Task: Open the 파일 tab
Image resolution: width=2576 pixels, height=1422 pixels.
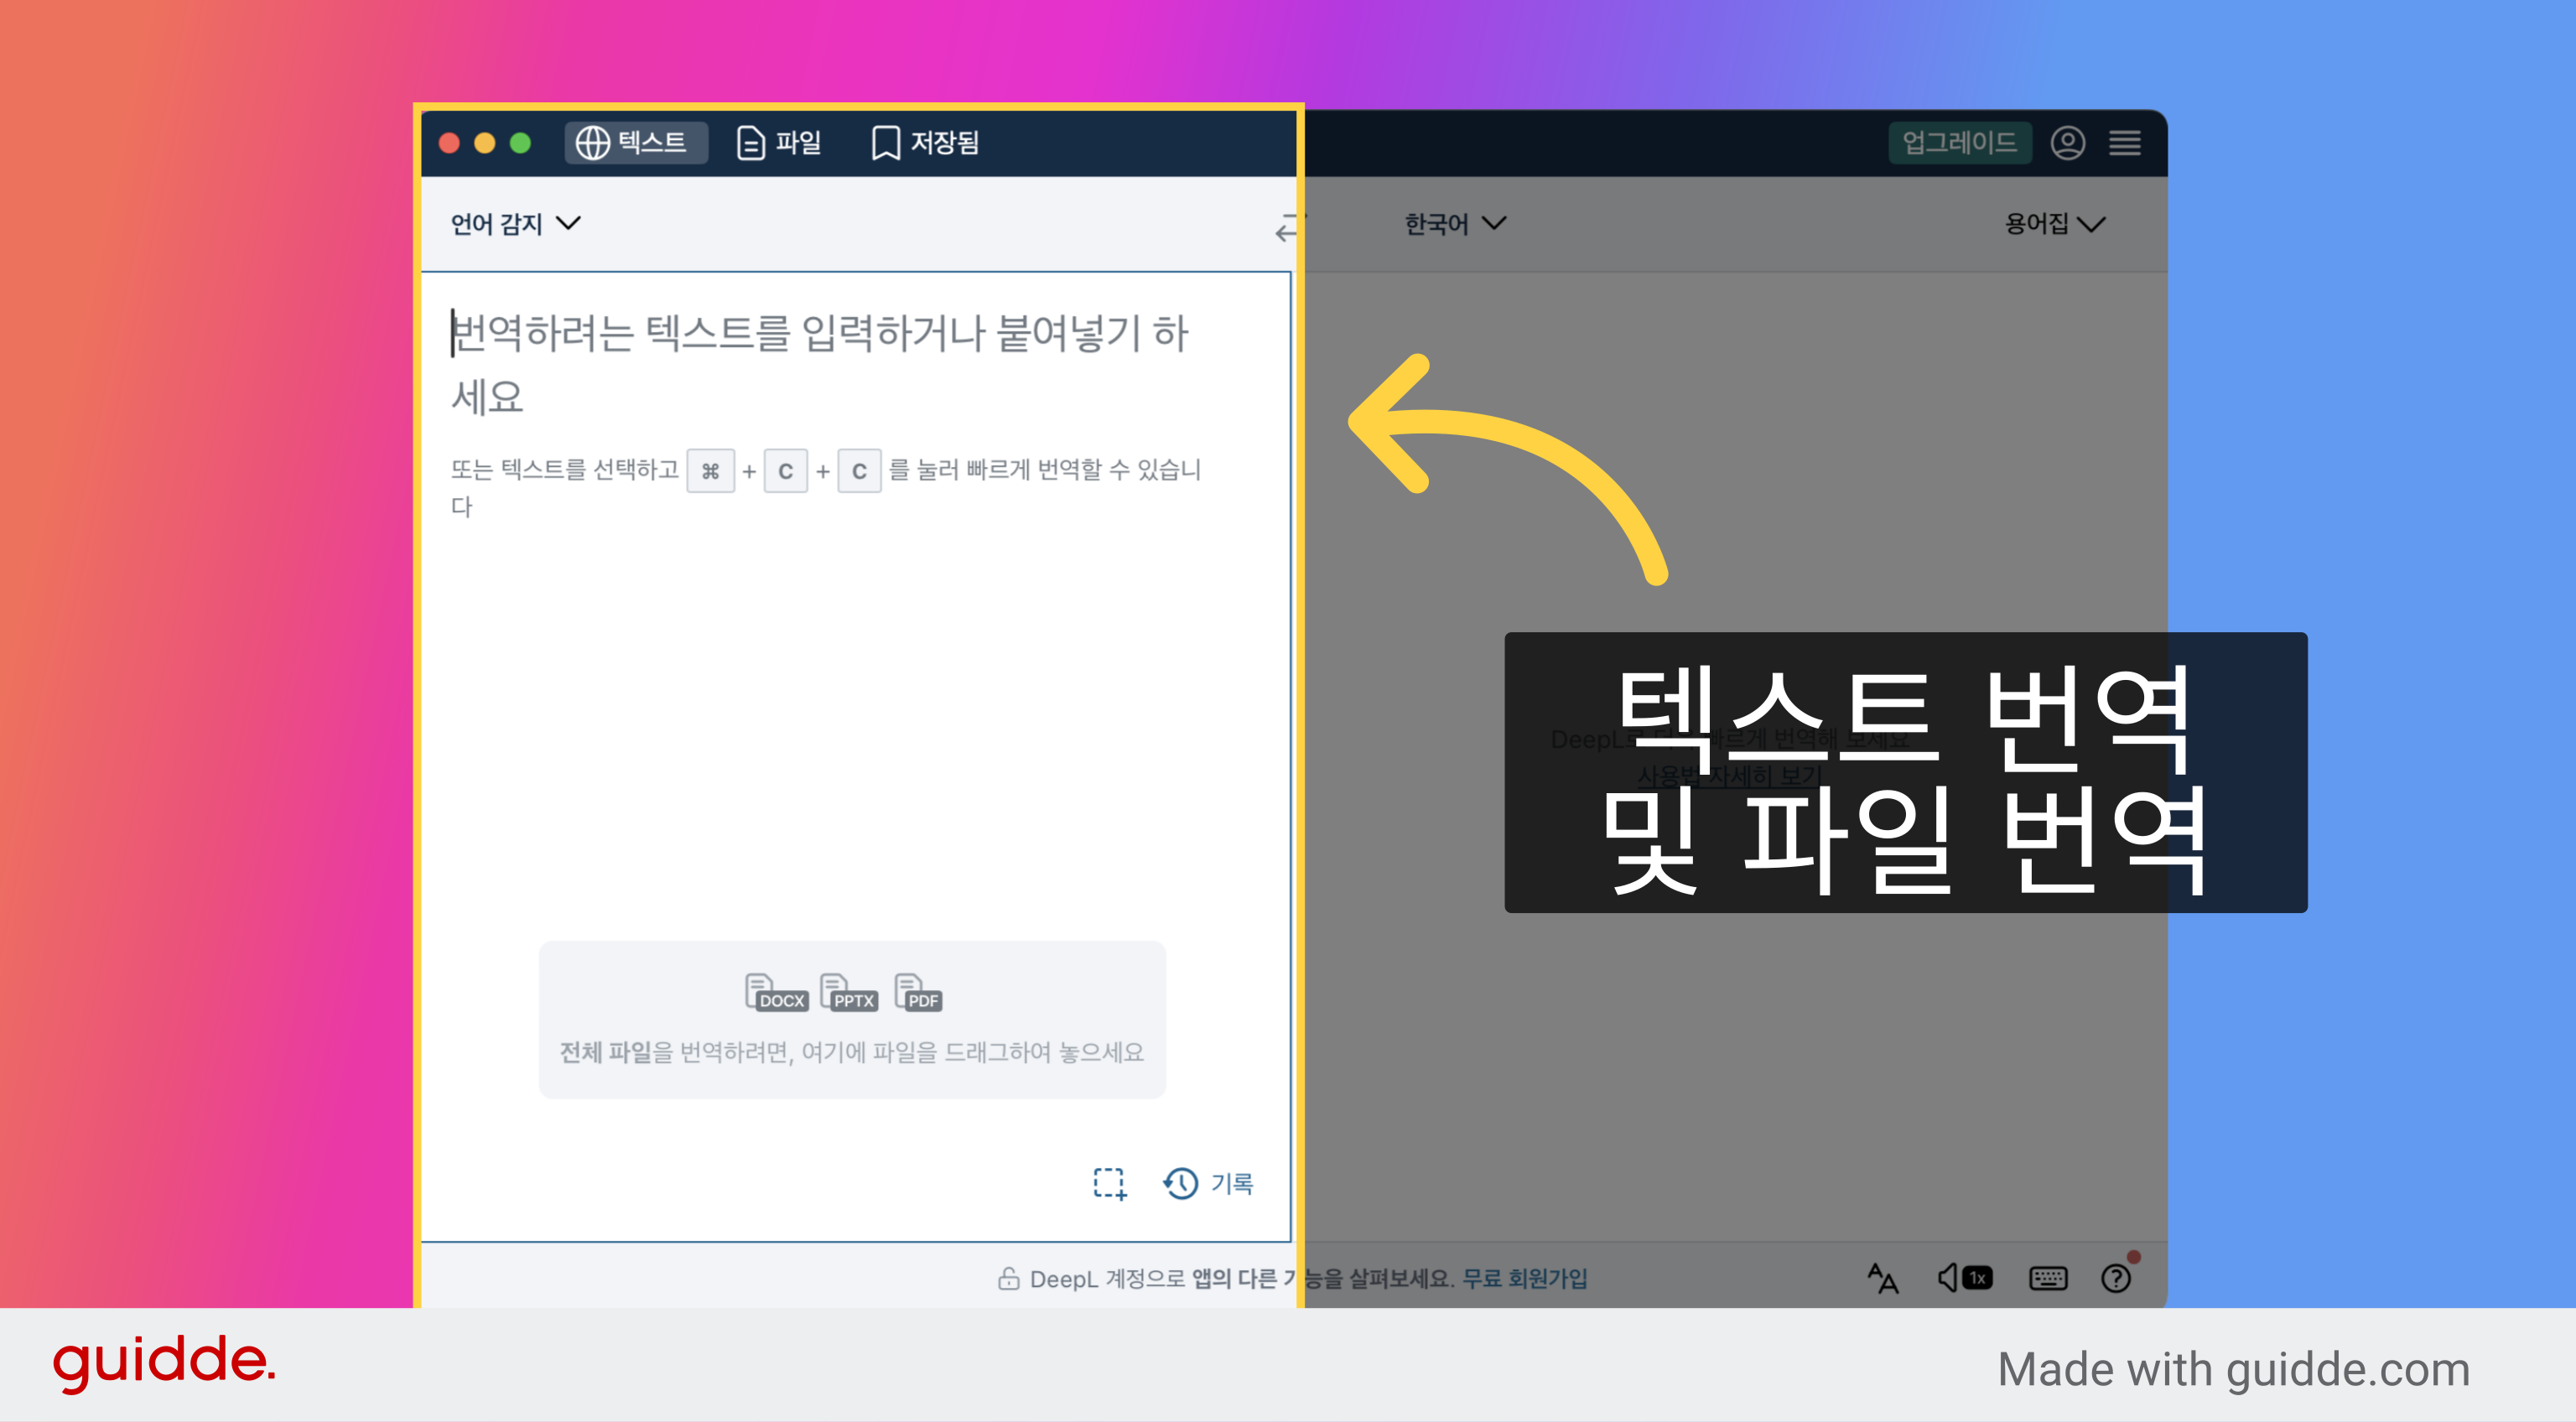Action: pyautogui.click(x=779, y=143)
